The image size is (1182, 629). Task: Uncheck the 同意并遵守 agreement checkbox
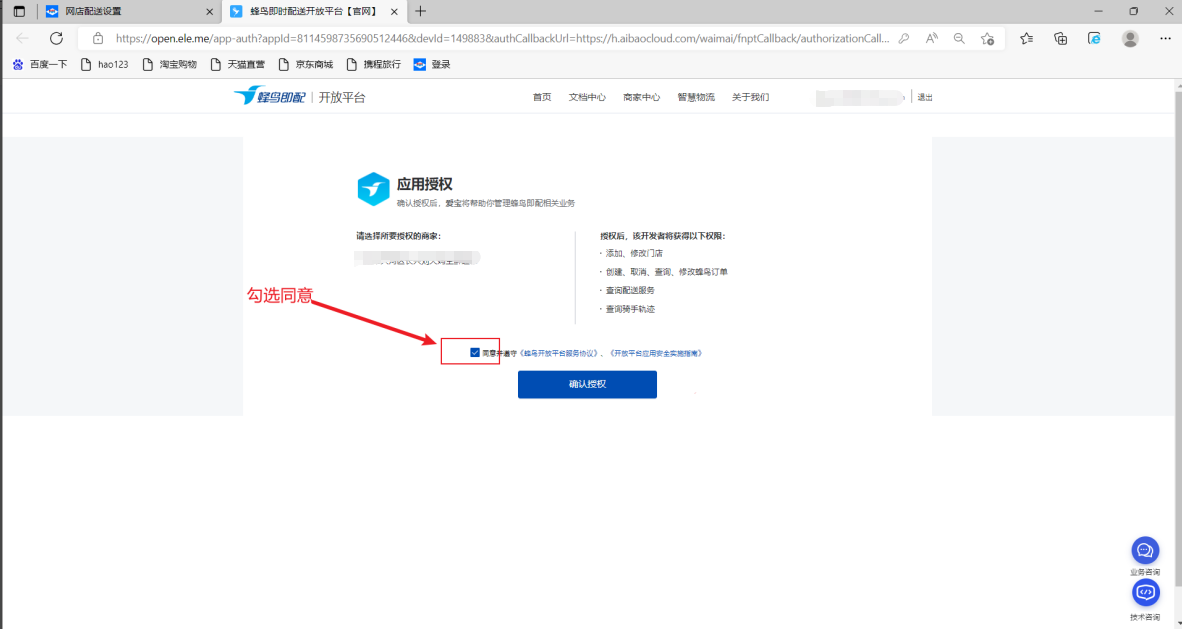pyautogui.click(x=474, y=353)
